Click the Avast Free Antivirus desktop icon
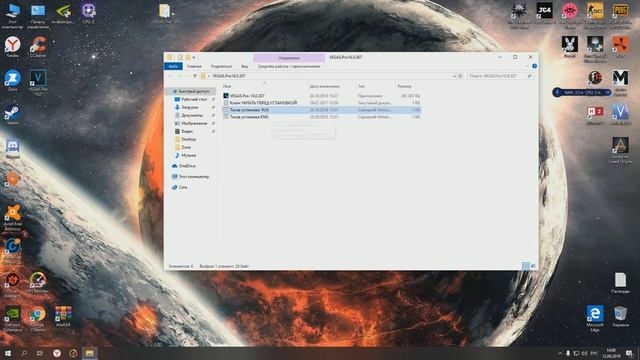The image size is (640, 360). (13, 218)
